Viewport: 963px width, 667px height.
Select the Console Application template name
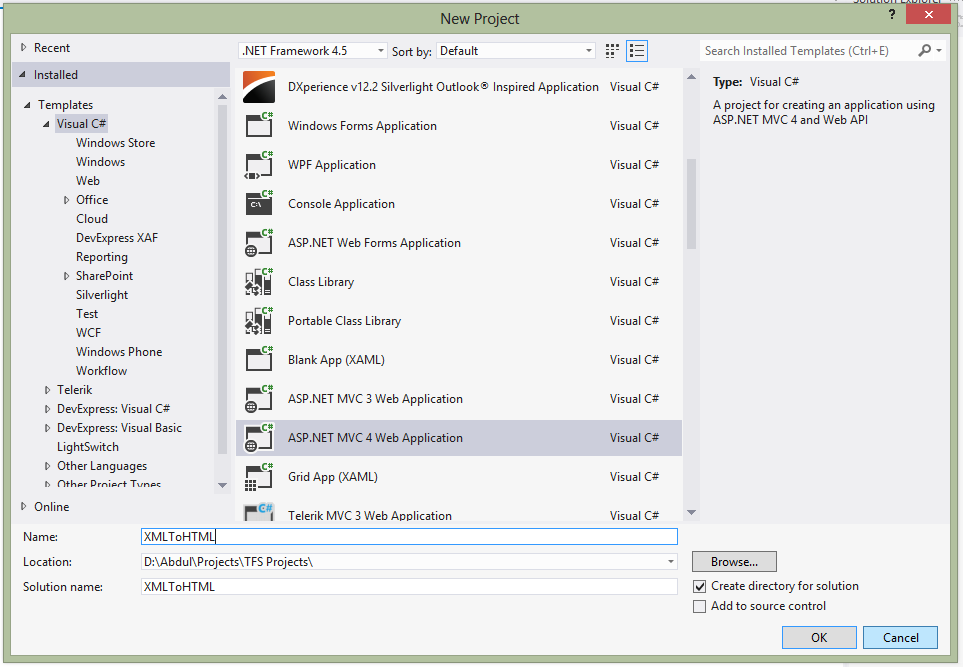point(341,204)
